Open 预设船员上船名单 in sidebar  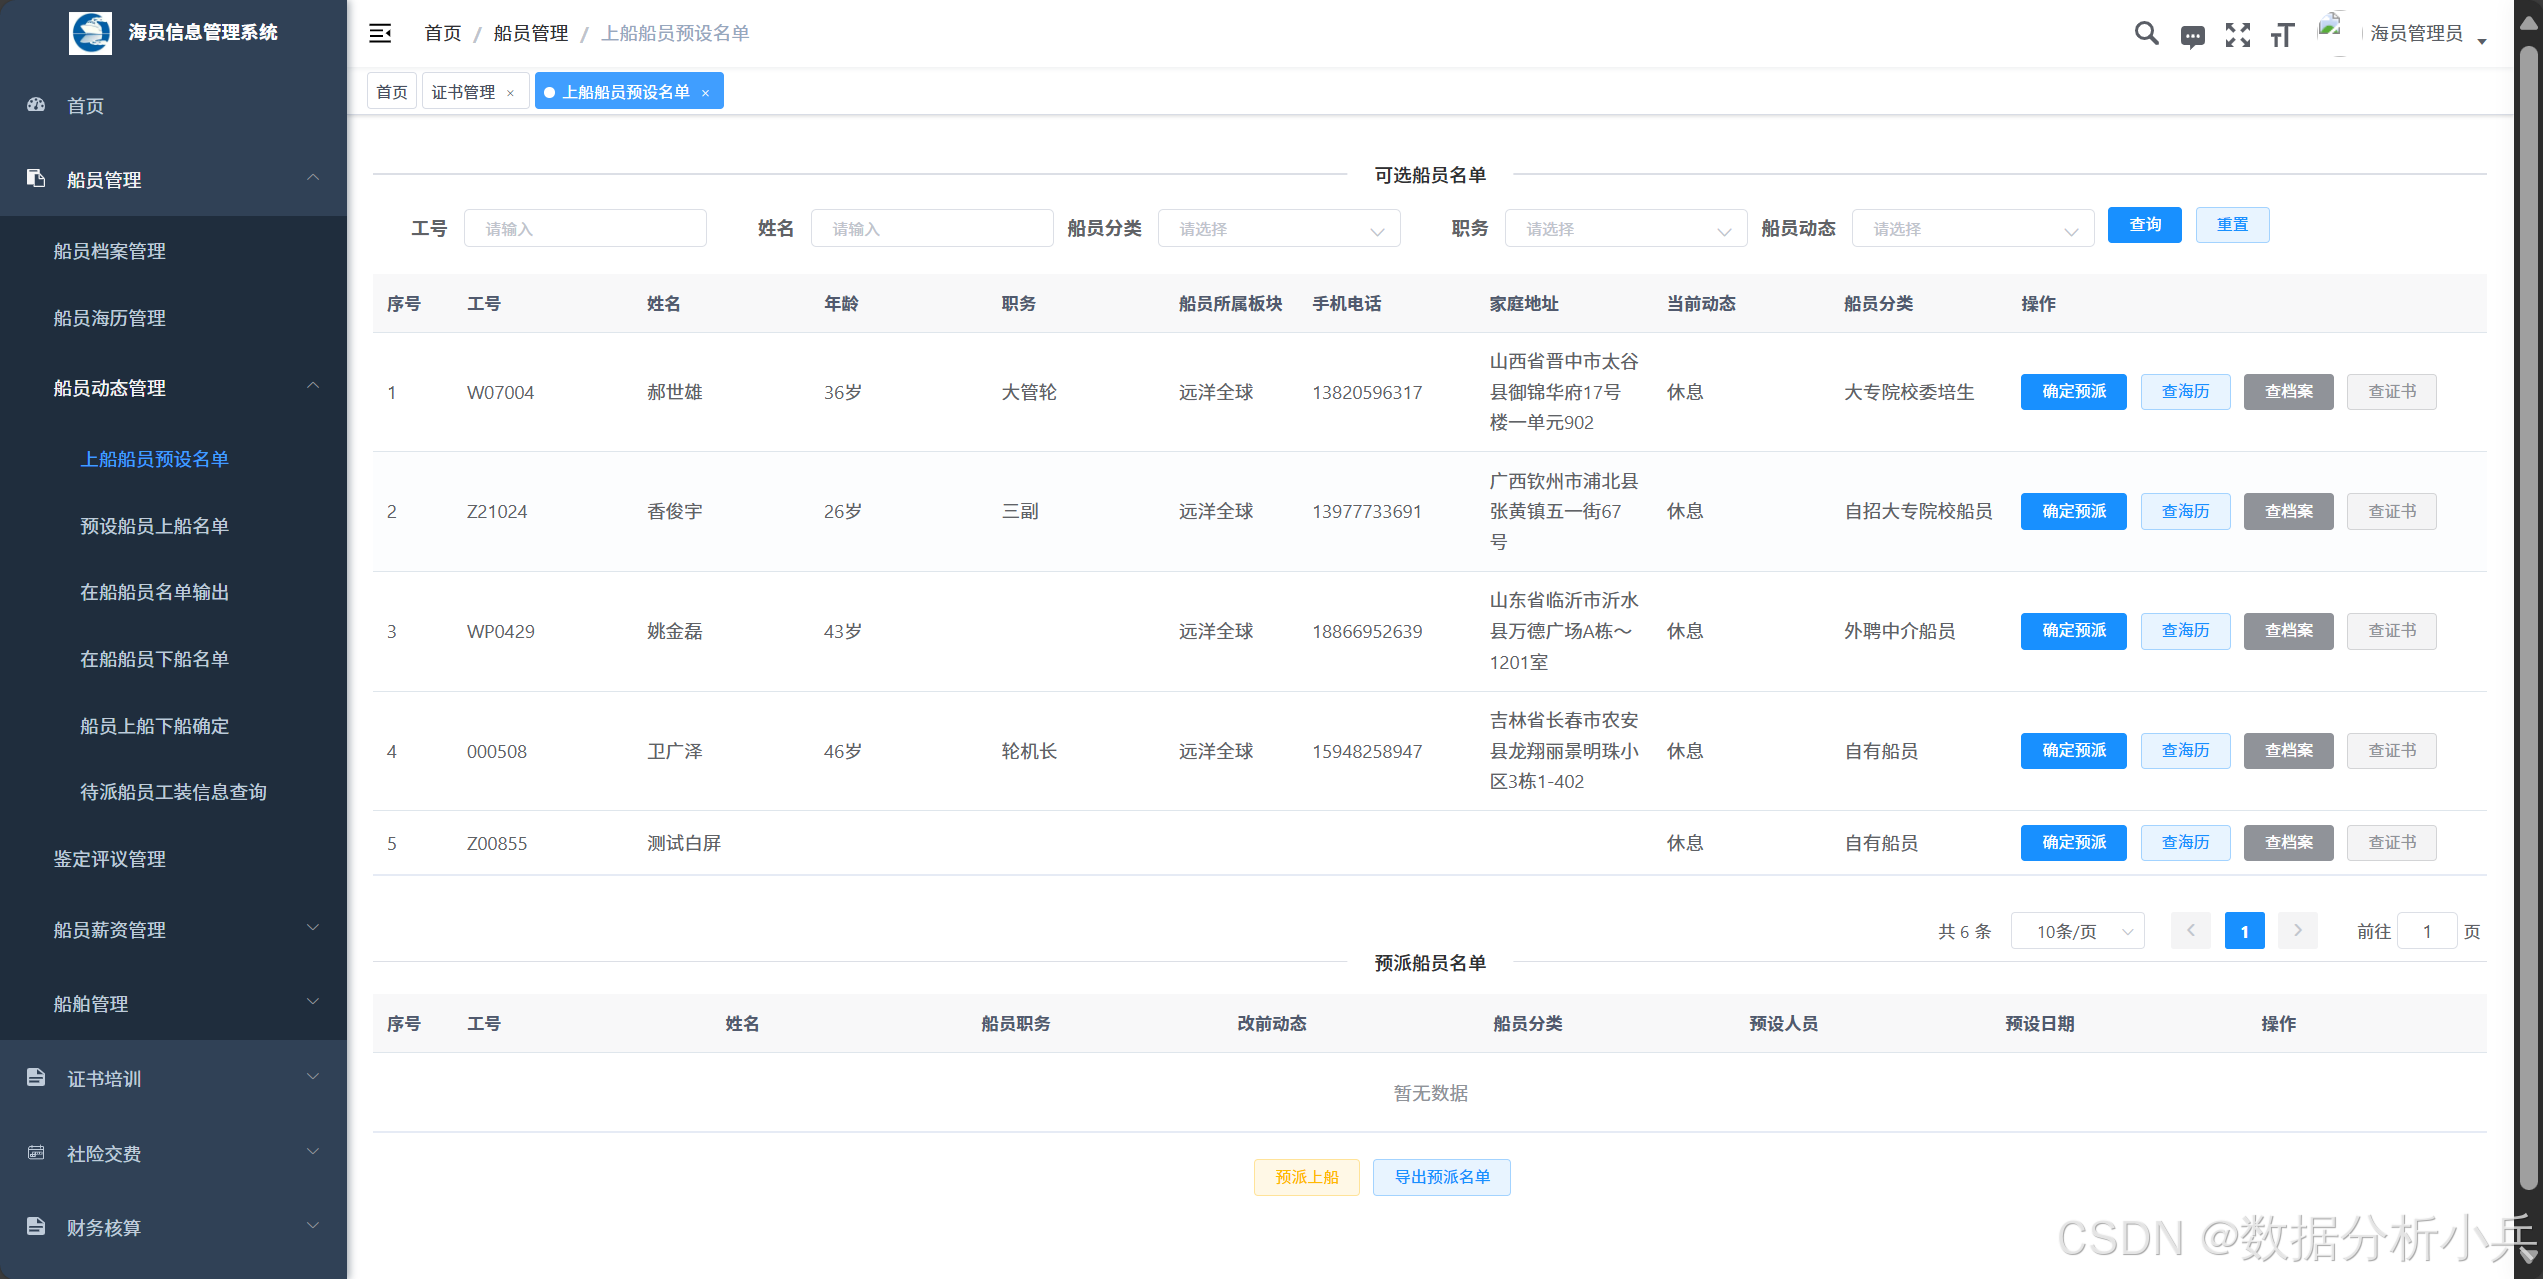154,526
